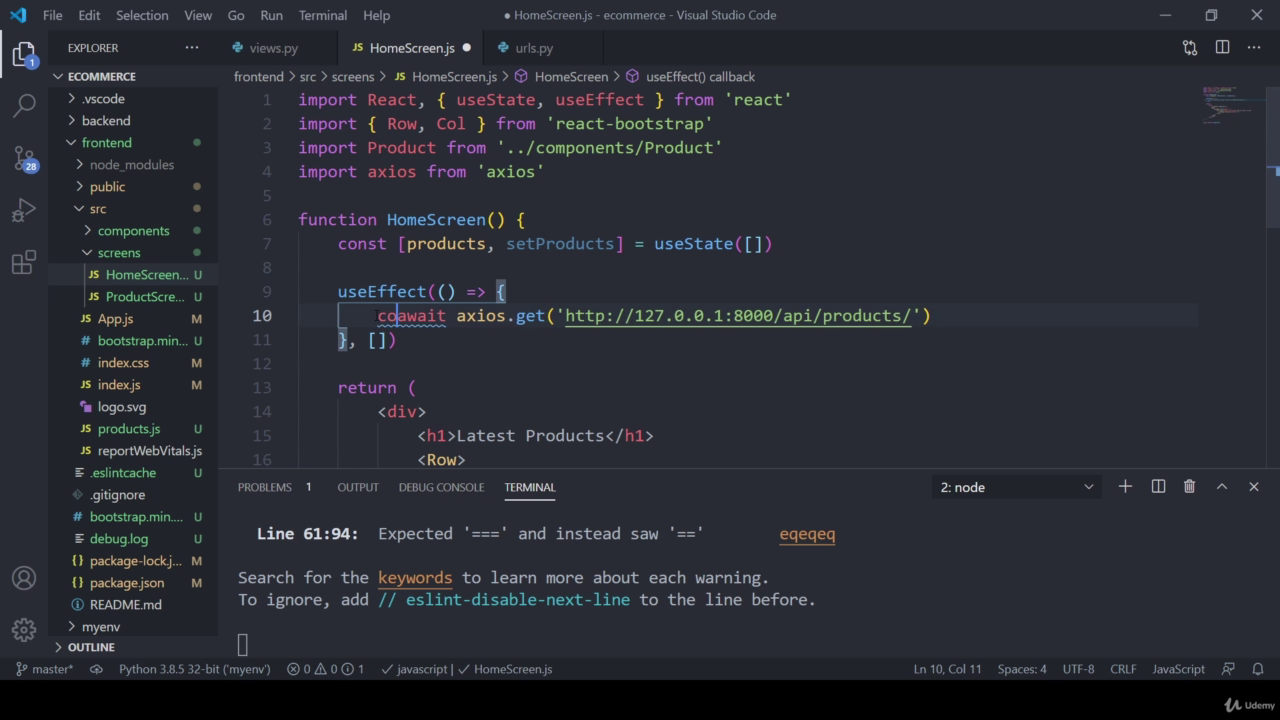This screenshot has width=1280, height=720.
Task: Open Source Control view with 28 changes
Action: click(24, 158)
